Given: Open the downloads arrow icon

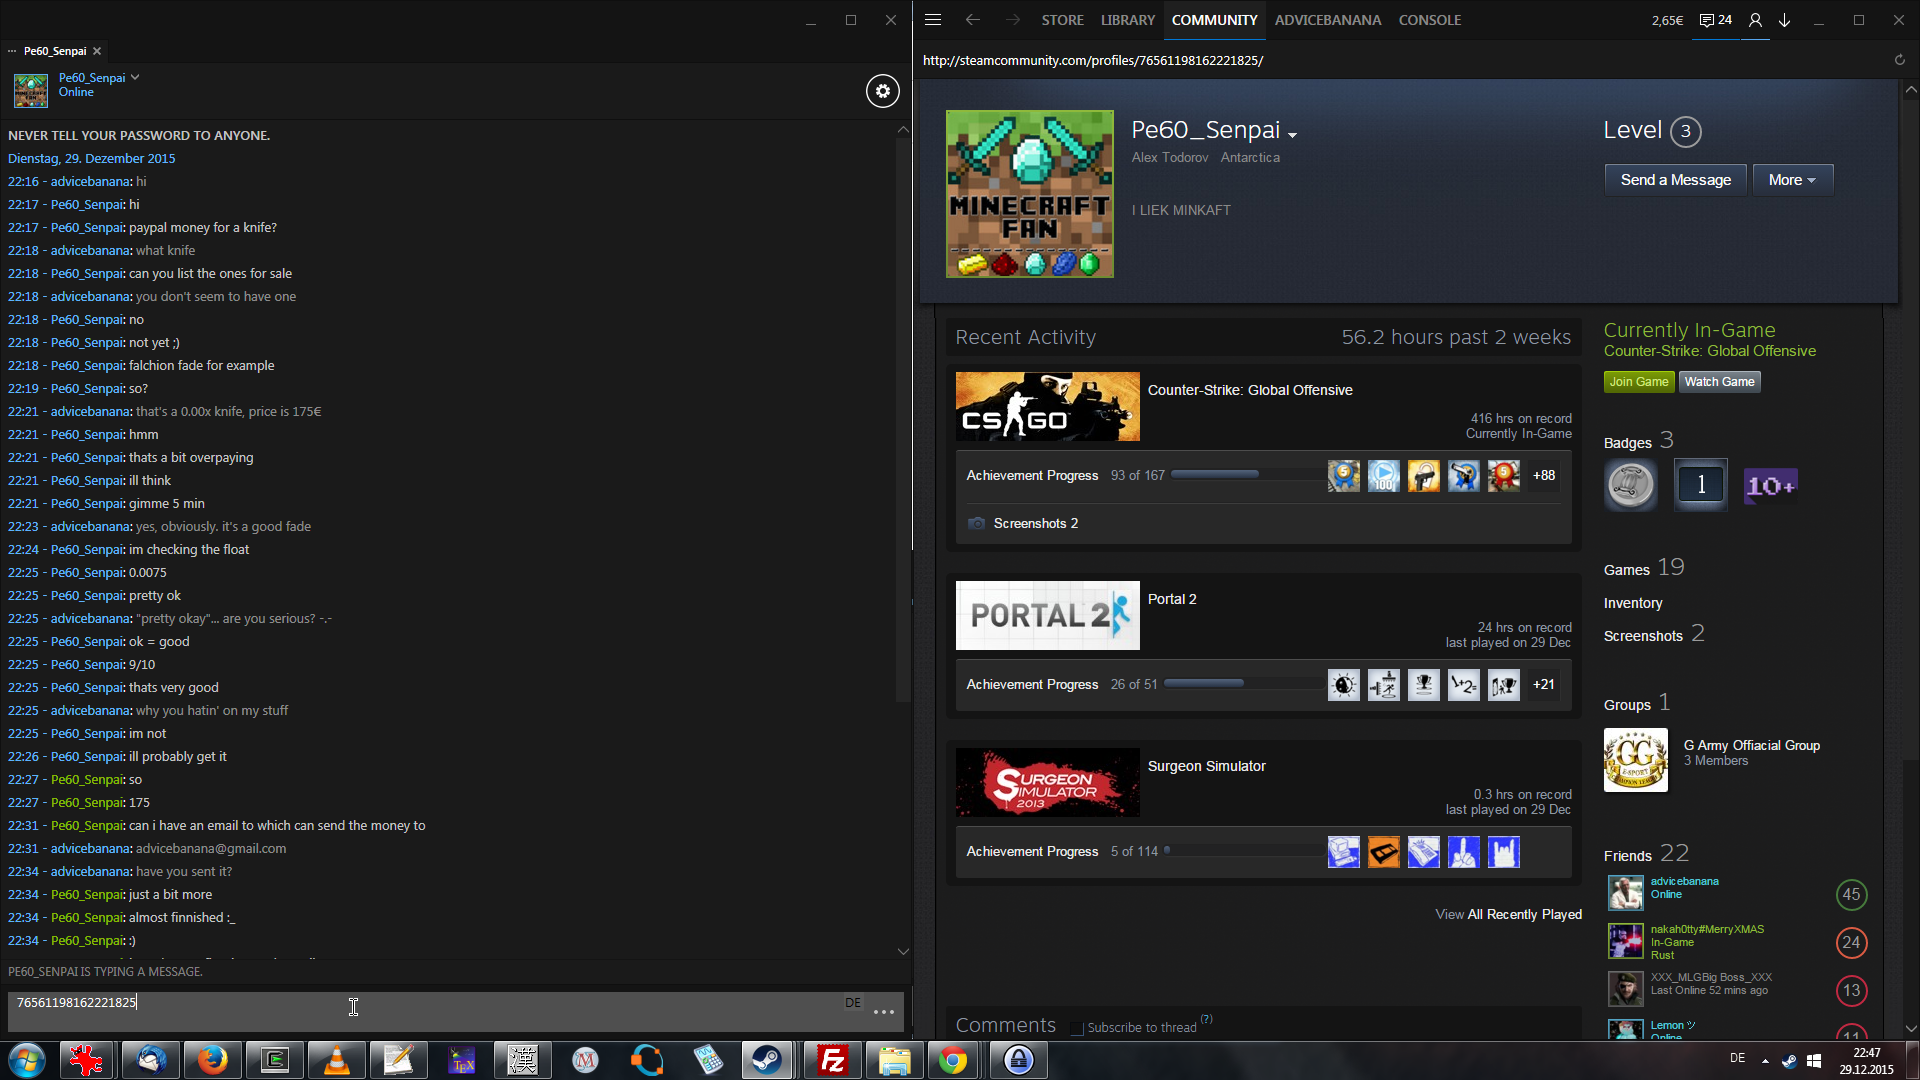Looking at the screenshot, I should coord(1784,20).
